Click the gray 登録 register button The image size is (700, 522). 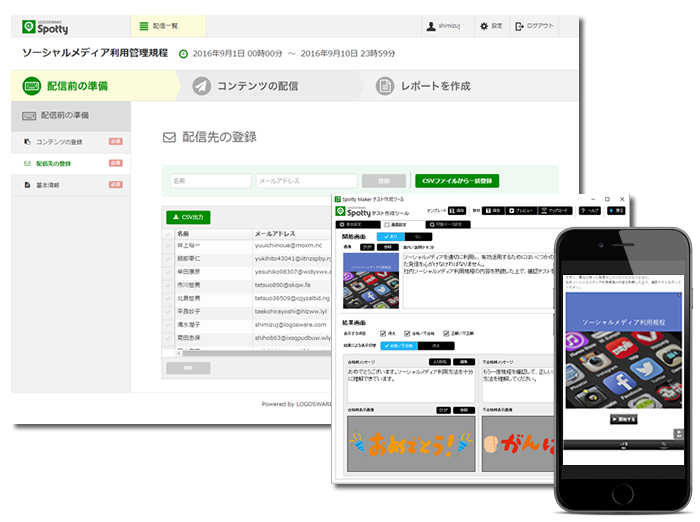(x=384, y=181)
